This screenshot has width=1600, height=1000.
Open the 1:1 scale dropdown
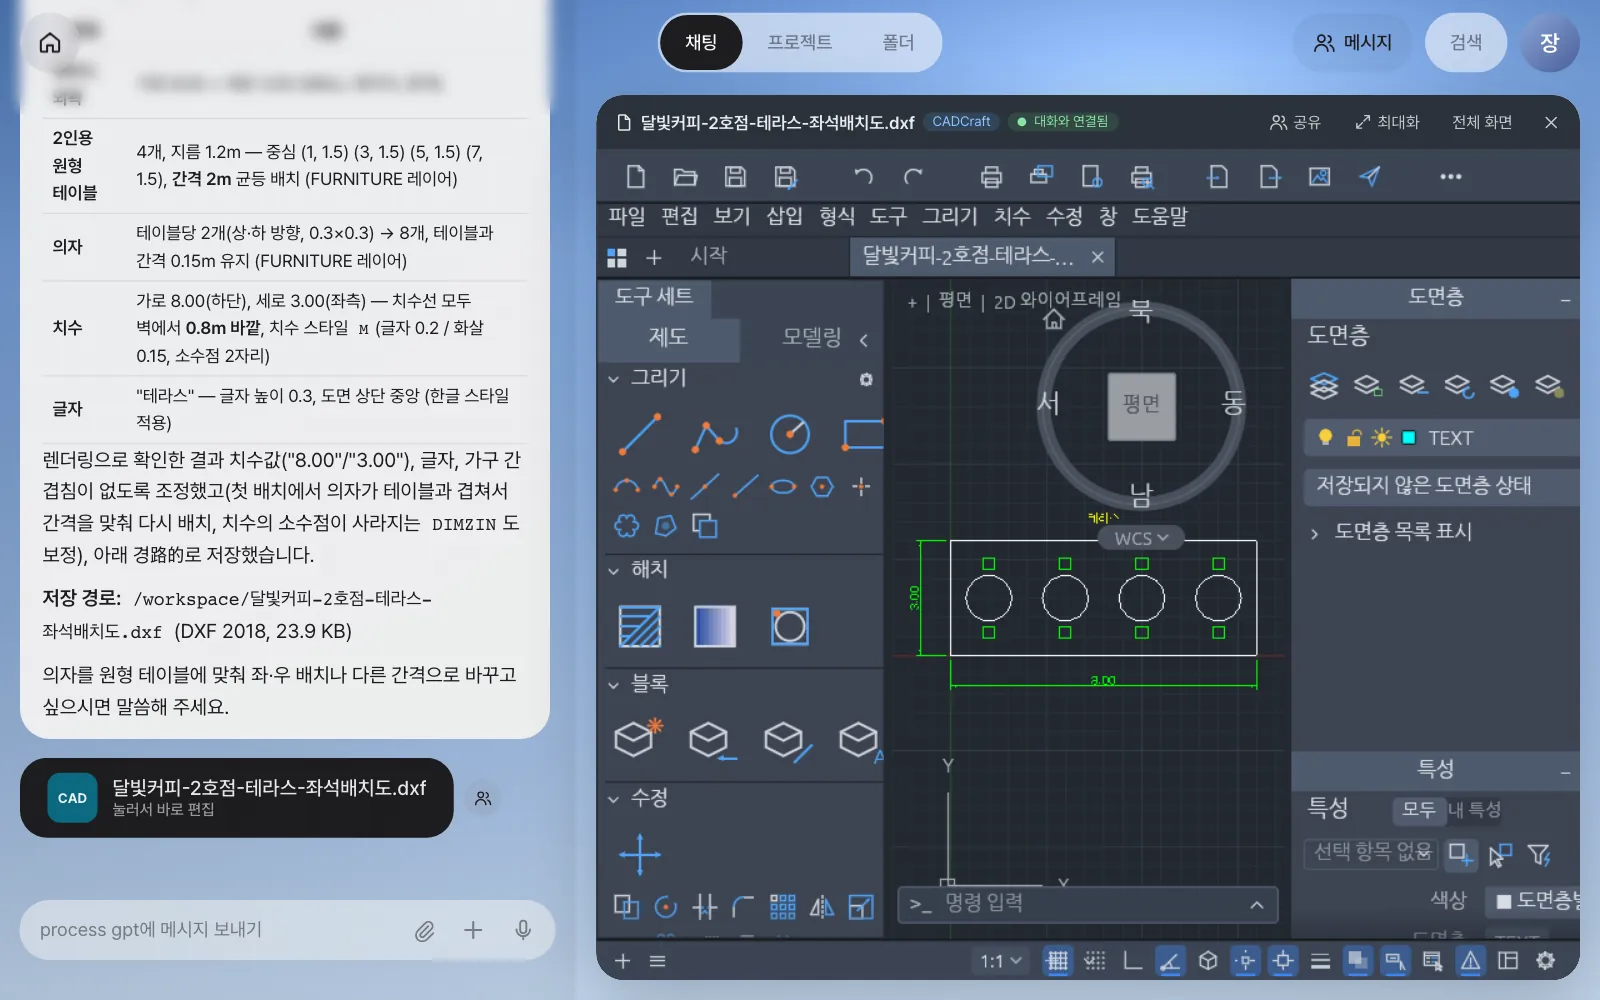(x=1001, y=961)
